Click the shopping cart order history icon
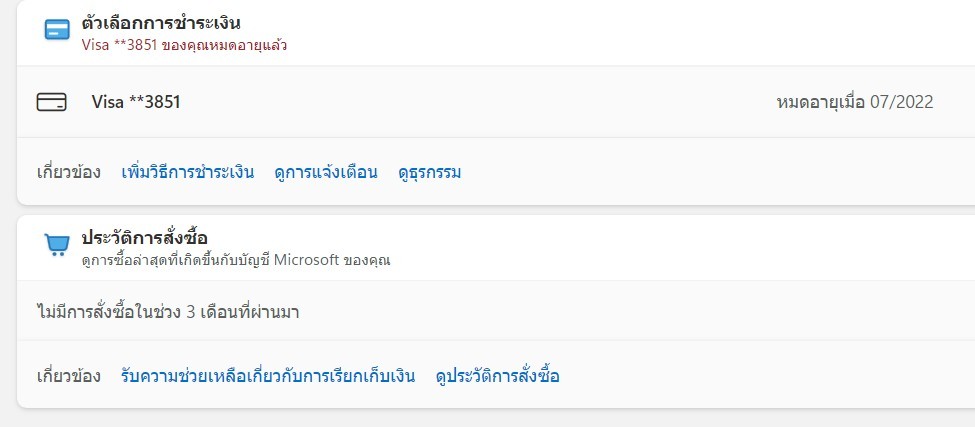The height and width of the screenshot is (427, 975). point(57,245)
